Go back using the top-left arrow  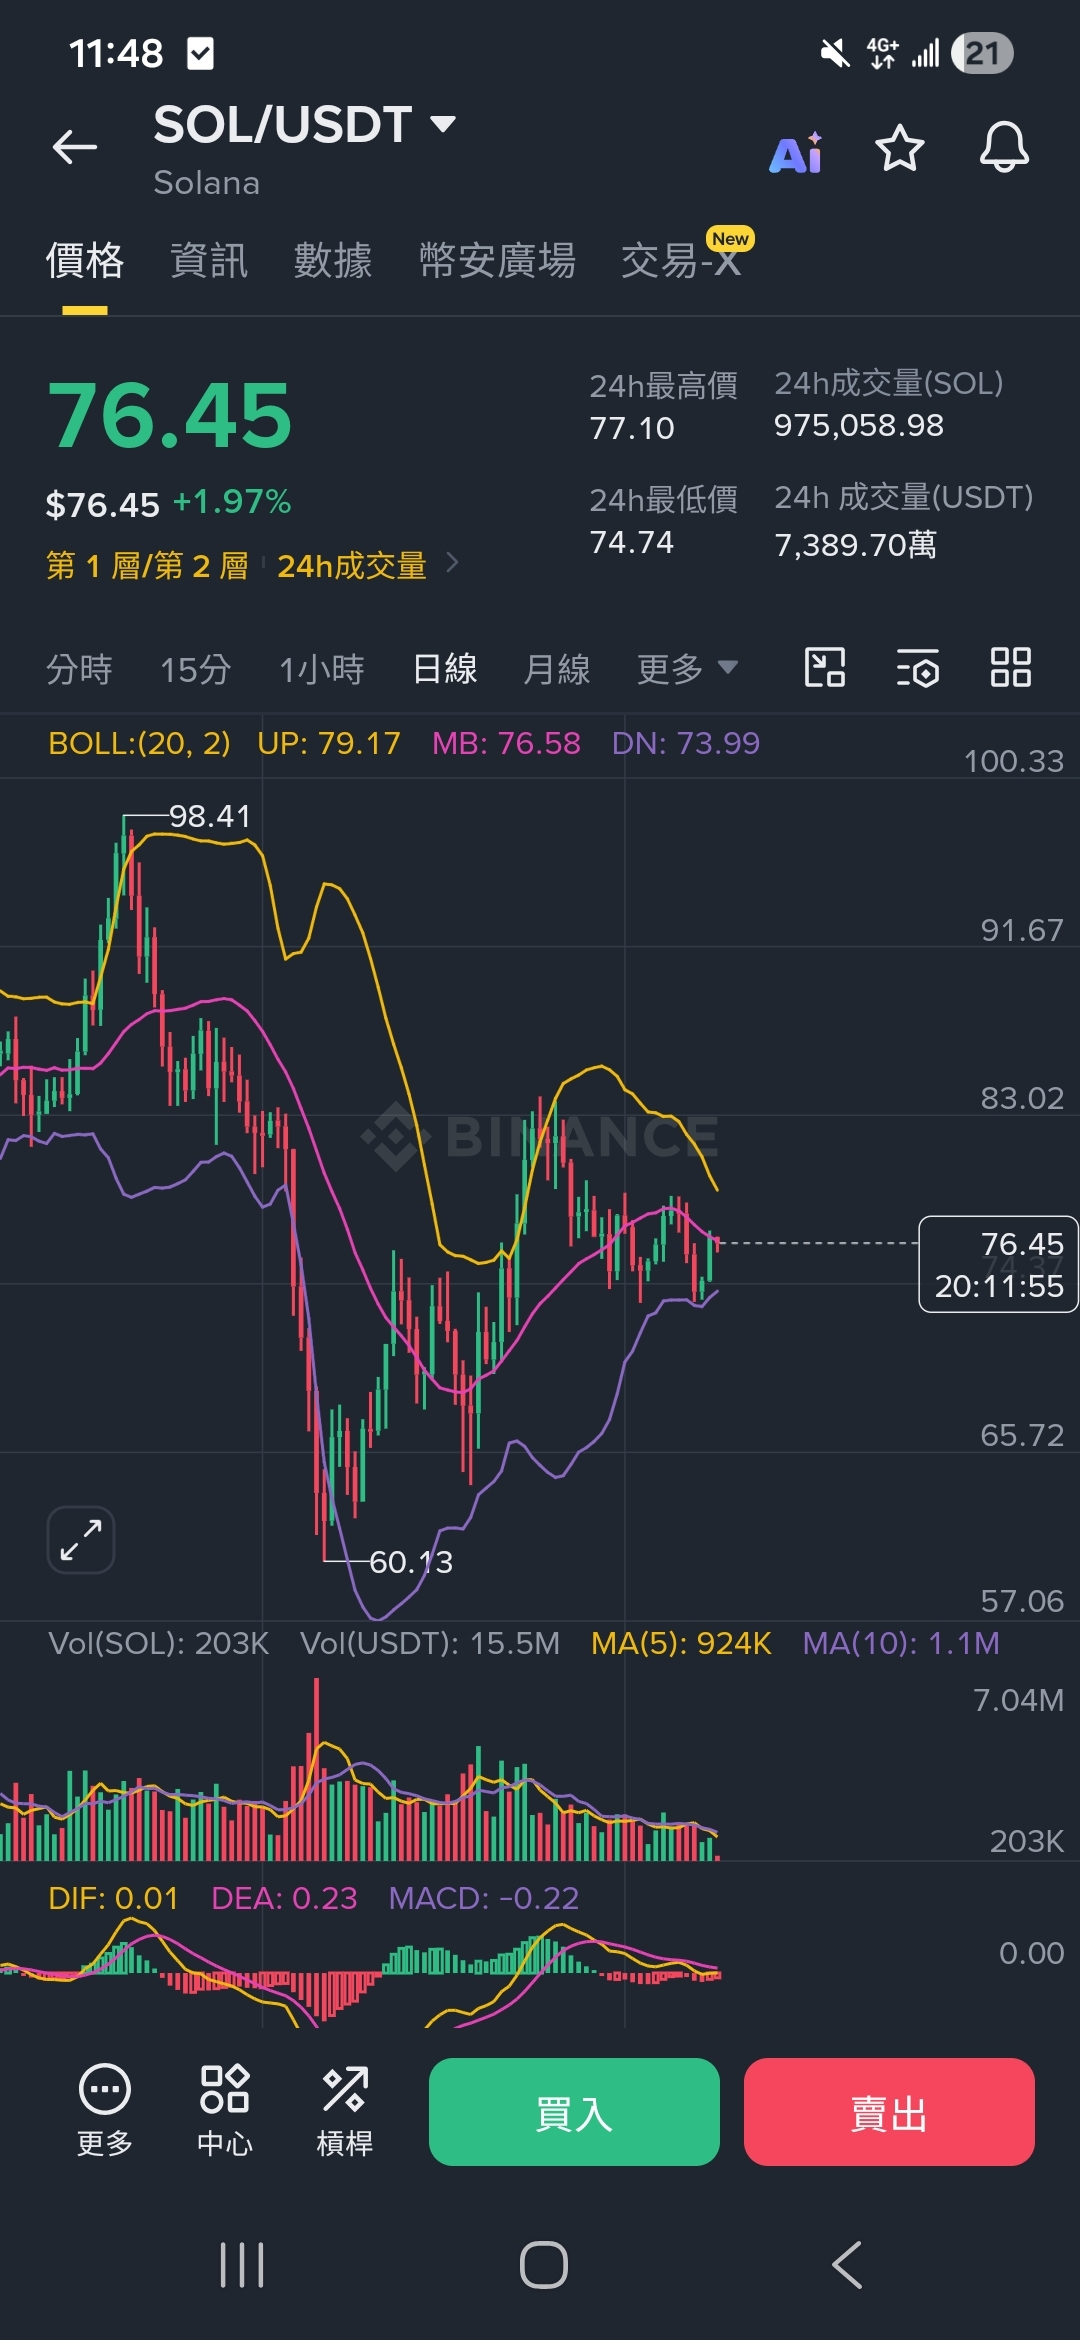[x=75, y=148]
